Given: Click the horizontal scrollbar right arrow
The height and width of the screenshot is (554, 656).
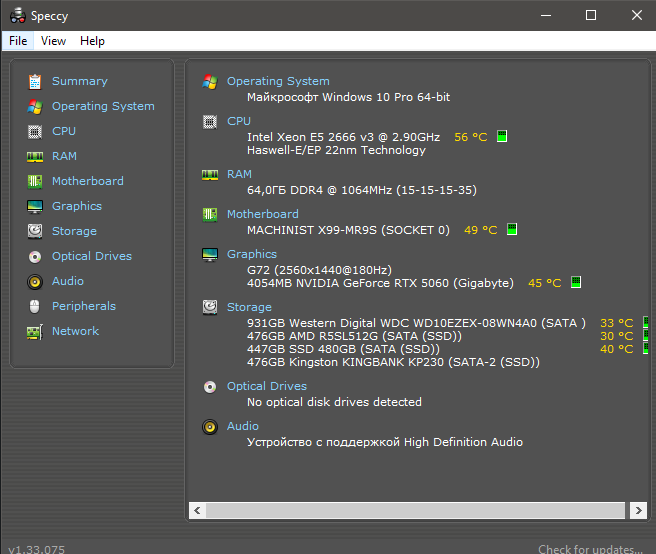Looking at the screenshot, I should 638,510.
